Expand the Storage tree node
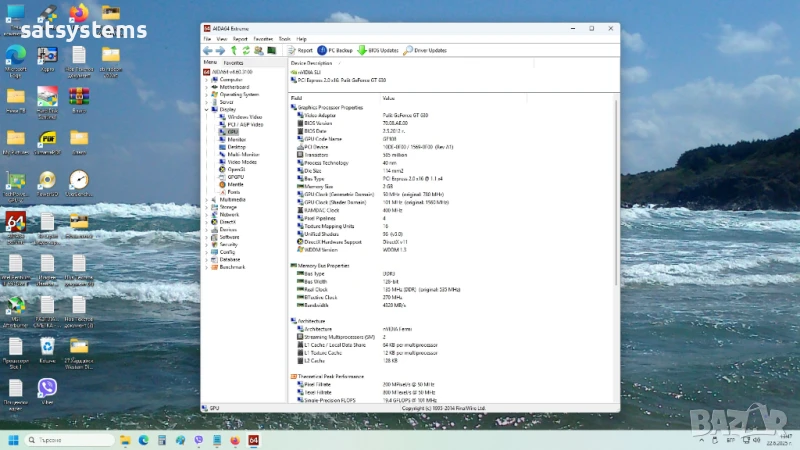 click(x=207, y=207)
